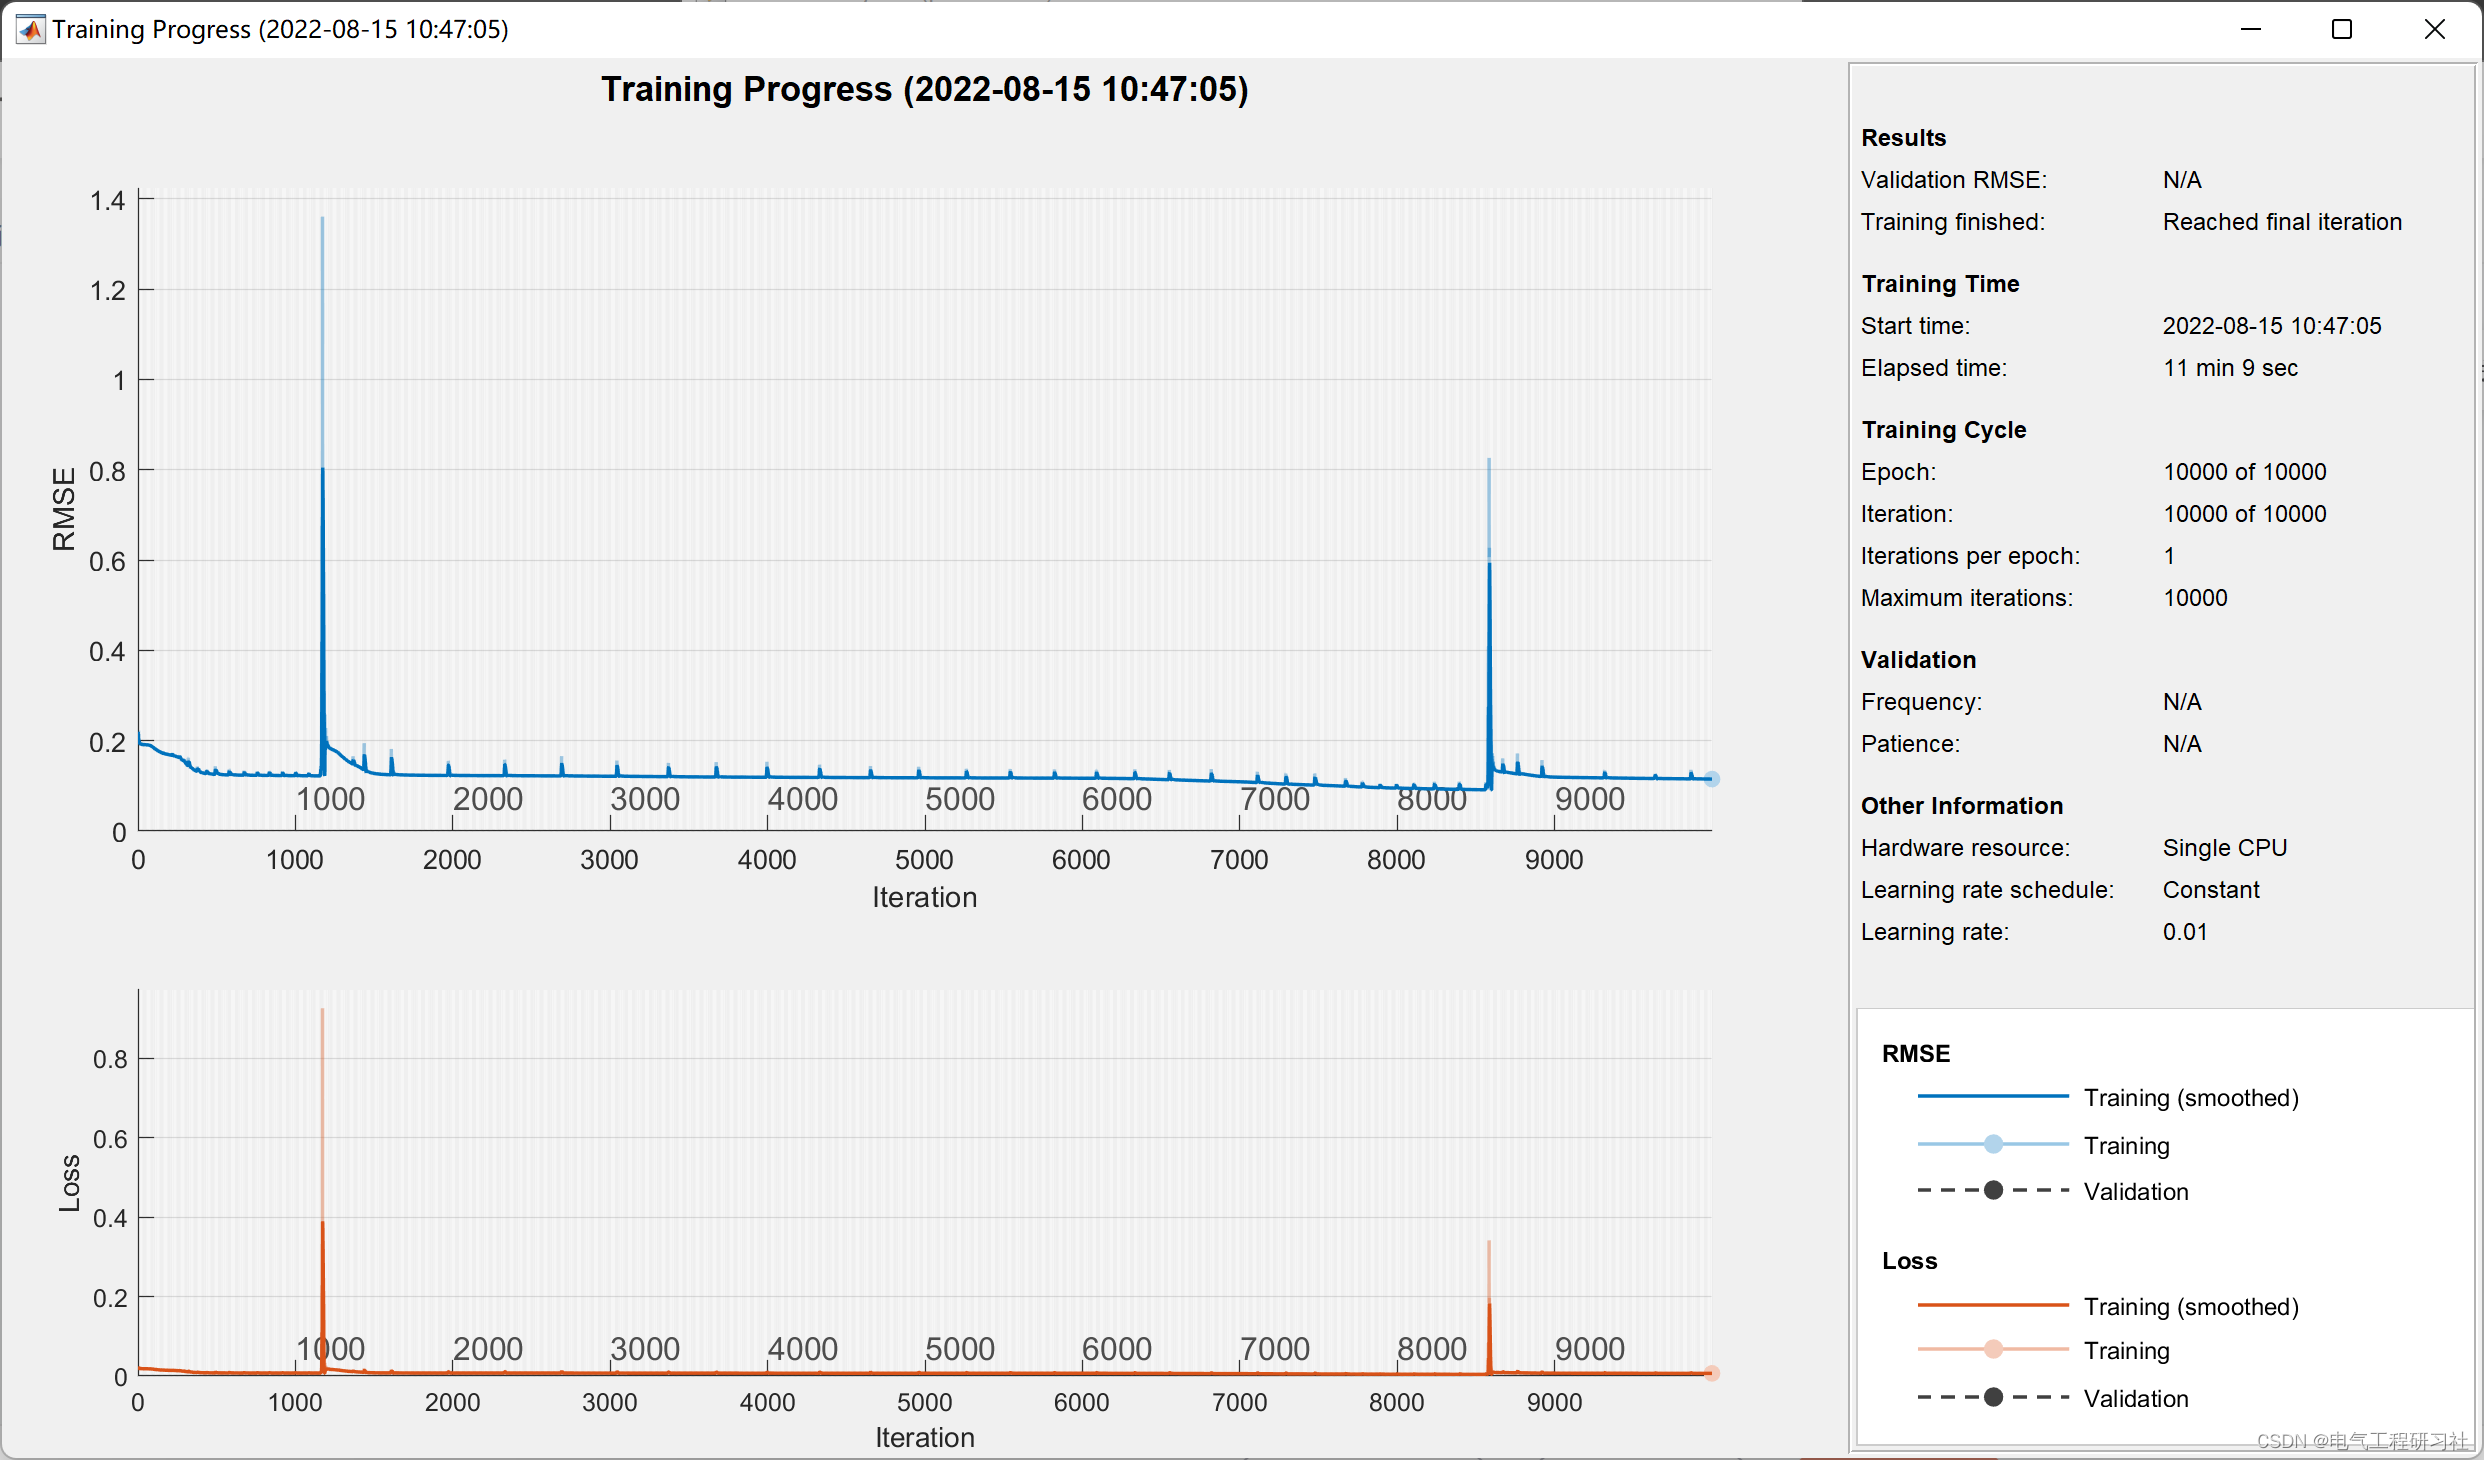Viewport: 2484px width, 1460px height.
Task: Click the Loss Training legend marker
Action: coord(1993,1349)
